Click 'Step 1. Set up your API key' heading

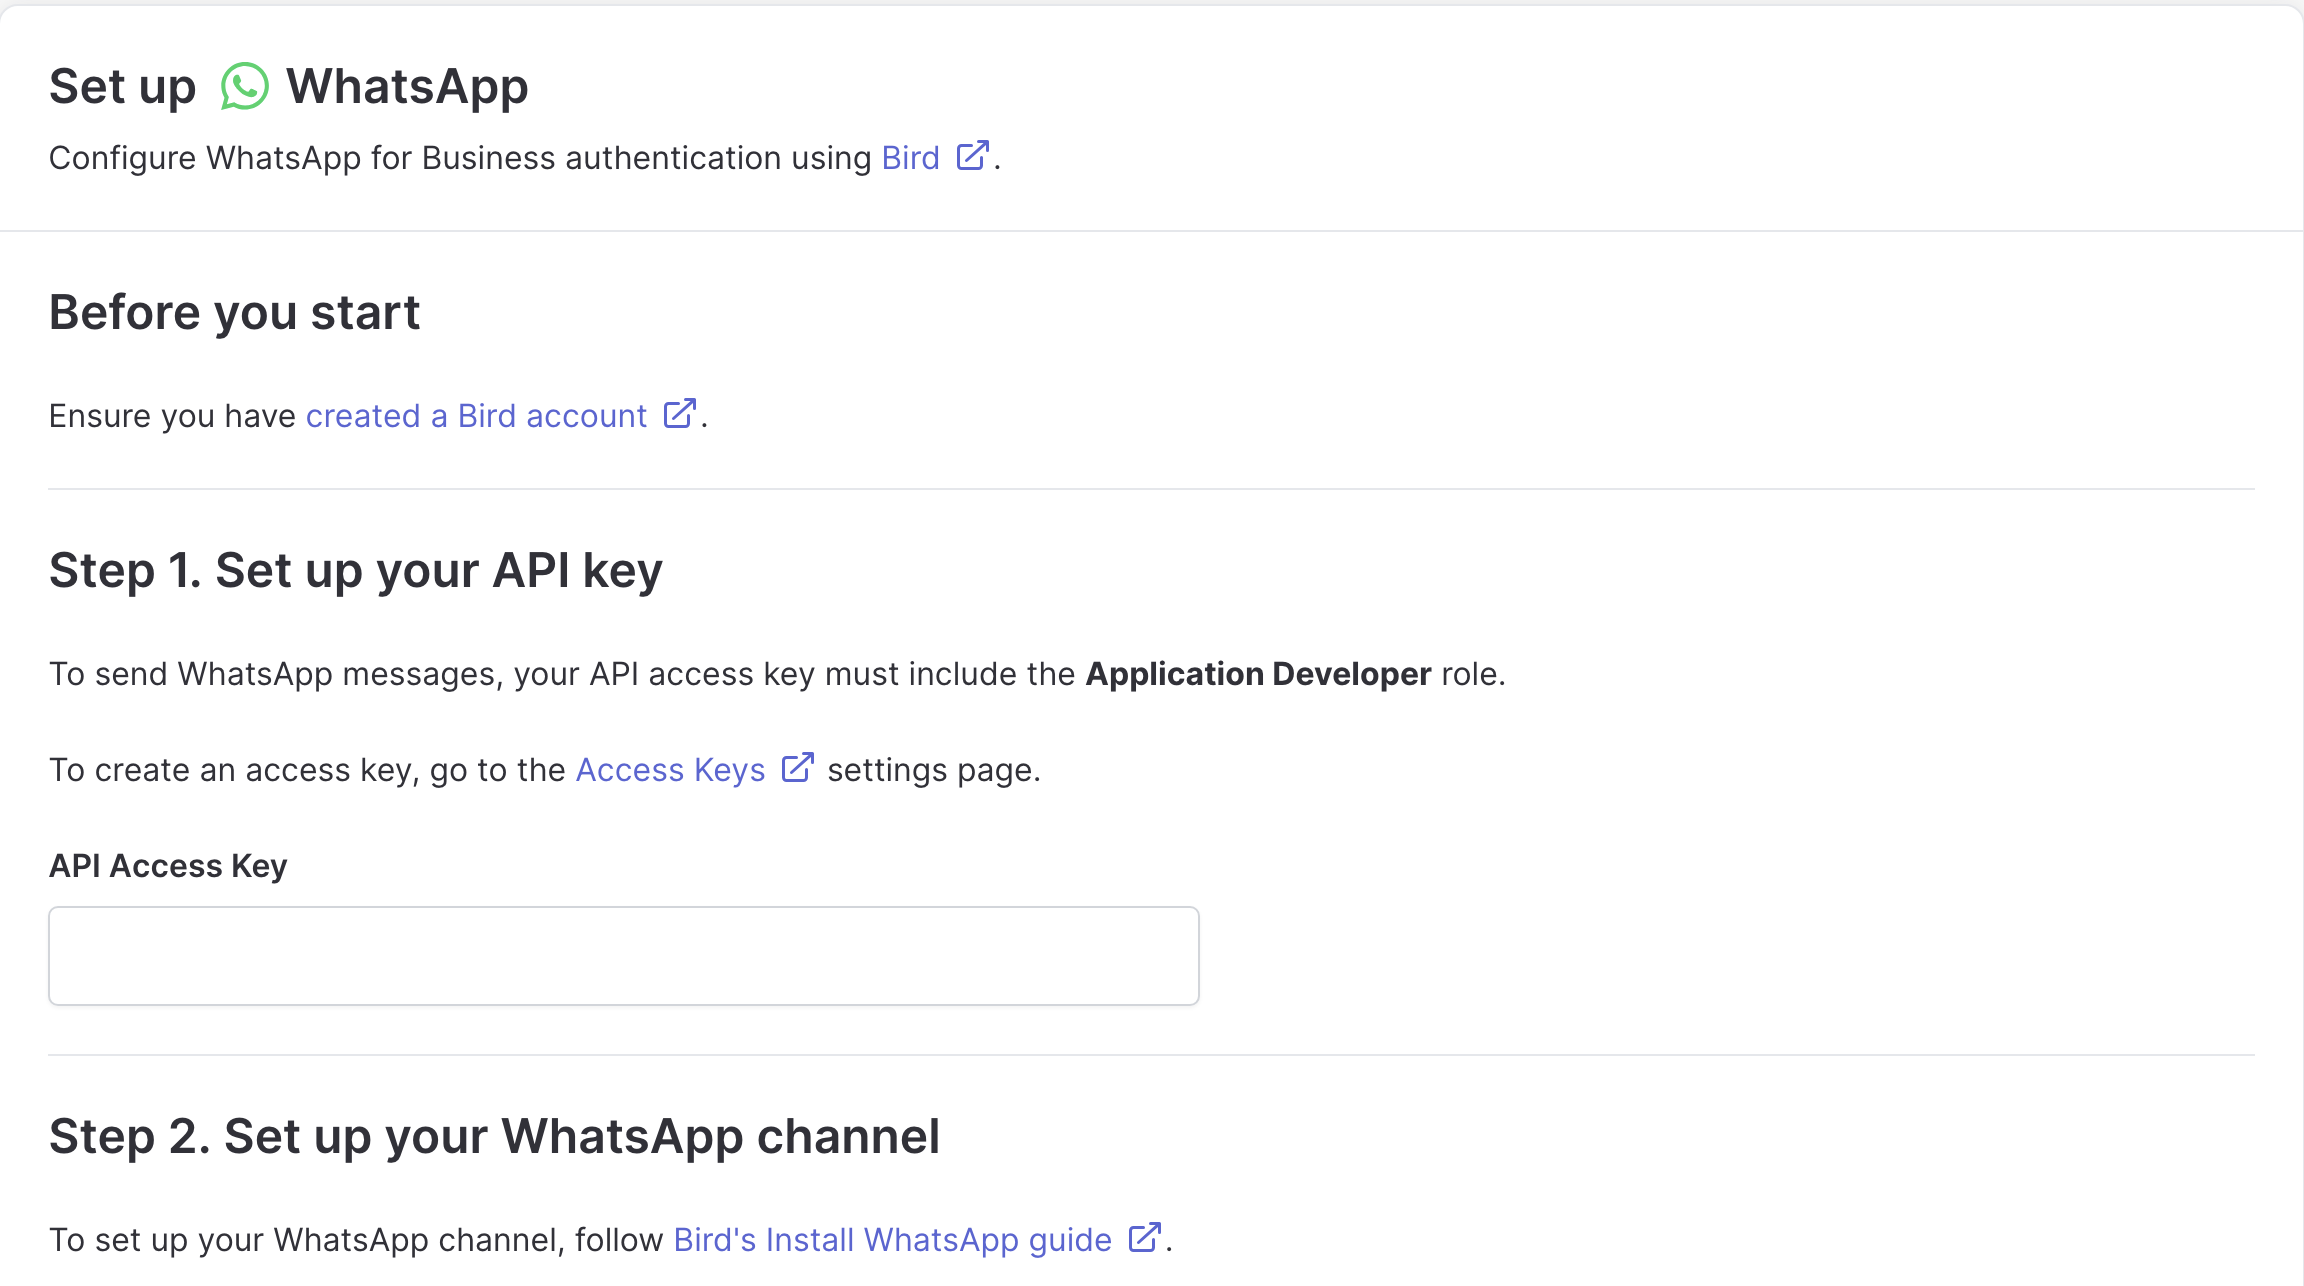(x=356, y=570)
